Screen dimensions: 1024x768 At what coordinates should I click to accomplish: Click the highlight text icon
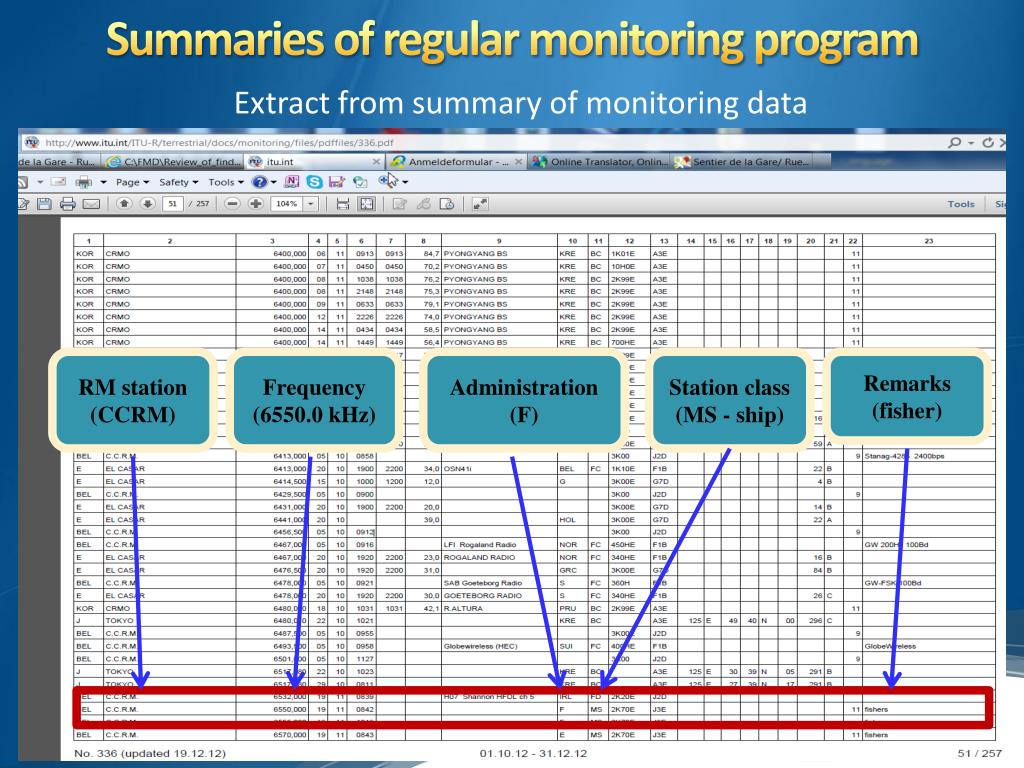tap(423, 204)
